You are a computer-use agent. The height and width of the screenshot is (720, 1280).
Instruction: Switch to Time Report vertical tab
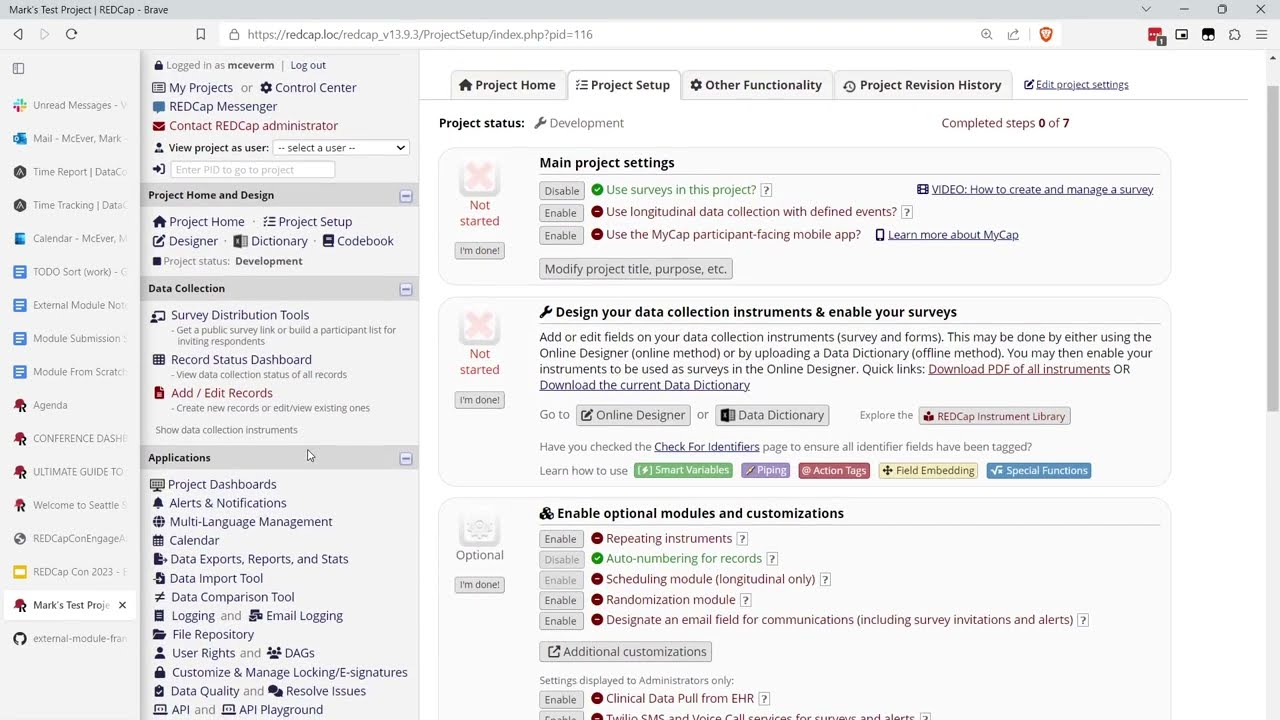(x=70, y=172)
